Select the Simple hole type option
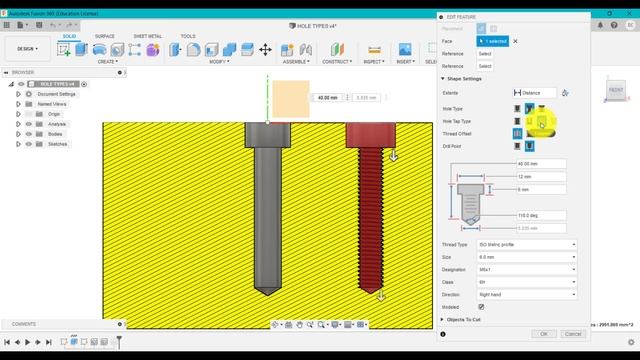The height and width of the screenshot is (360, 640). tap(517, 109)
